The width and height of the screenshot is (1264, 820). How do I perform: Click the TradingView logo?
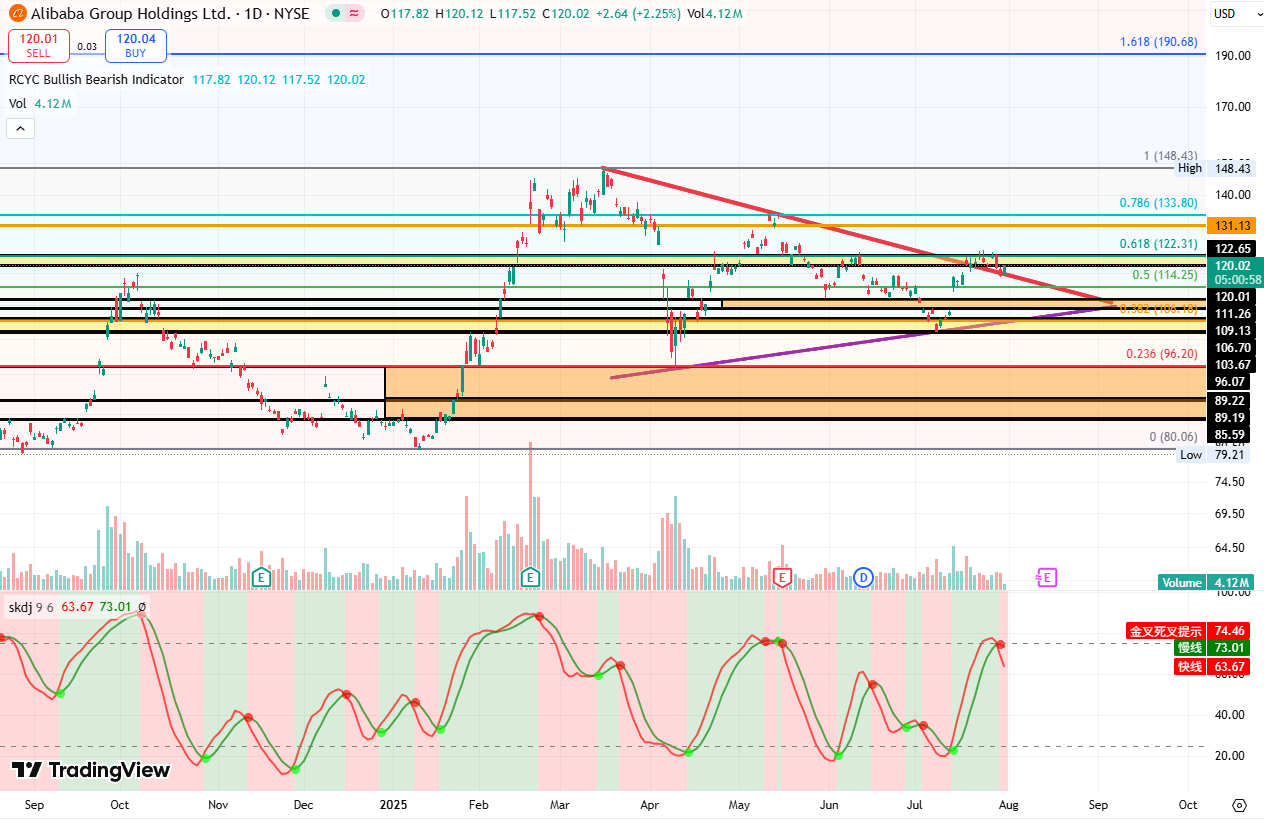coord(91,770)
